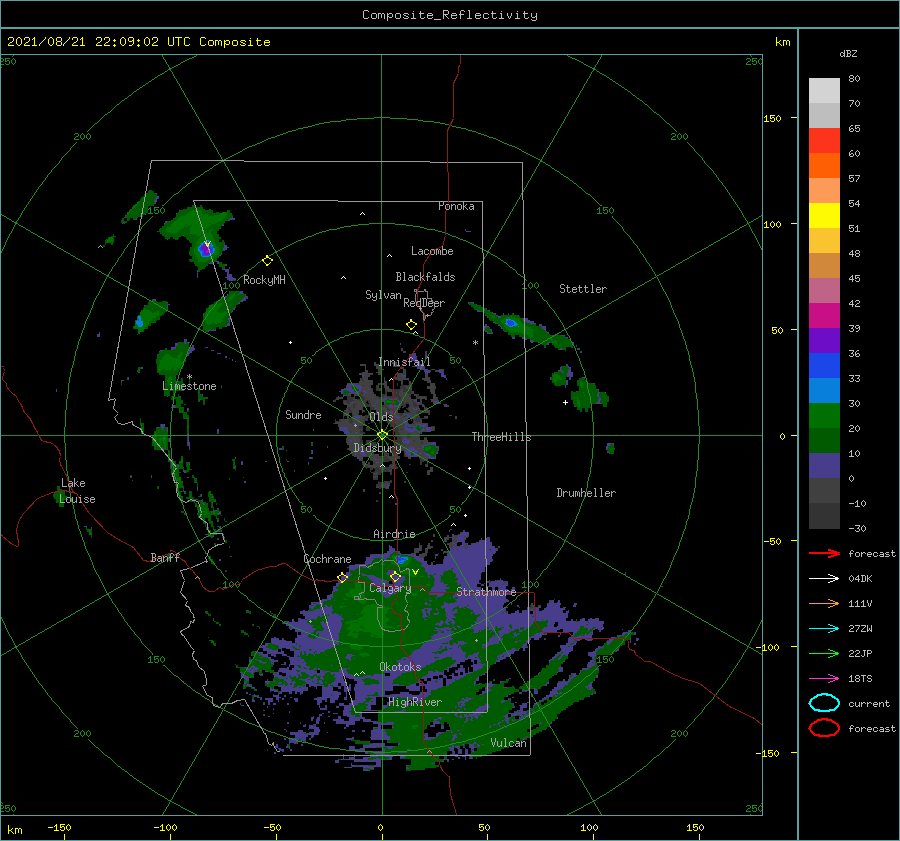Click the red 'forecast' ellipse legend icon
The width and height of the screenshot is (900, 841).
[x=824, y=728]
